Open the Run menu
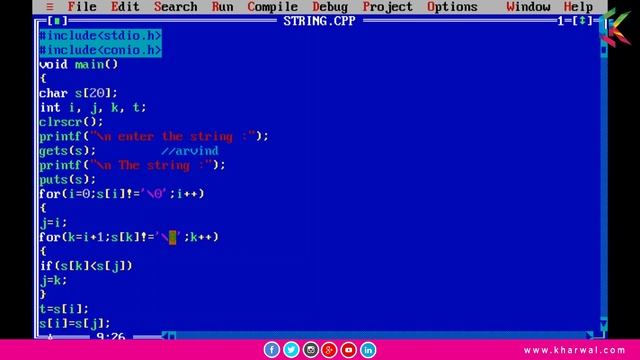The height and width of the screenshot is (360, 640). (222, 7)
